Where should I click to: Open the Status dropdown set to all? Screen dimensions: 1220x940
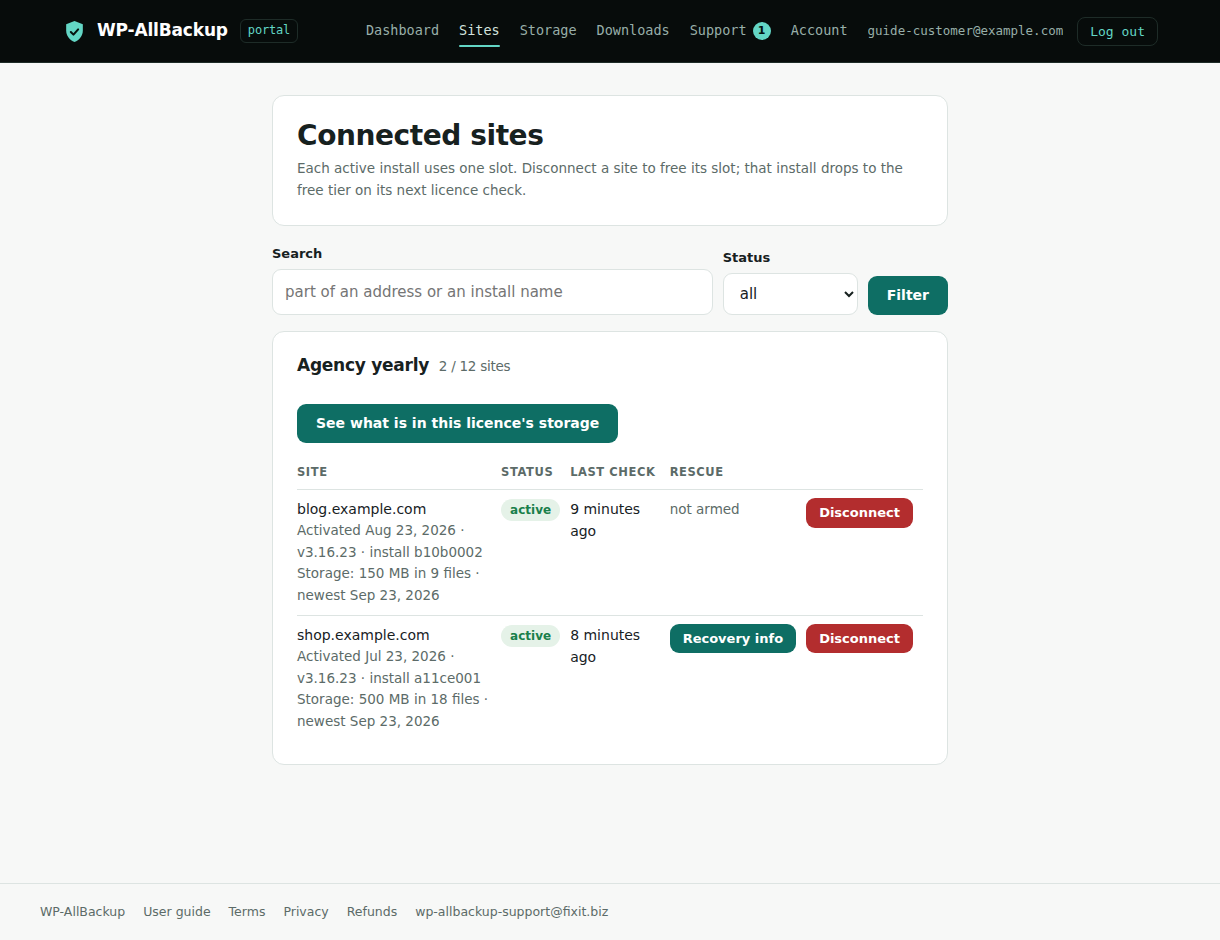[790, 294]
